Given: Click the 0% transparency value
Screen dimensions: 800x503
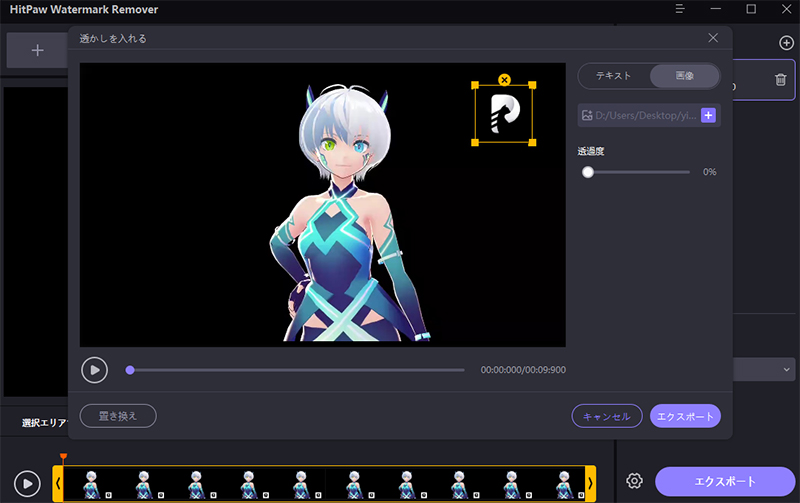Looking at the screenshot, I should tap(709, 172).
